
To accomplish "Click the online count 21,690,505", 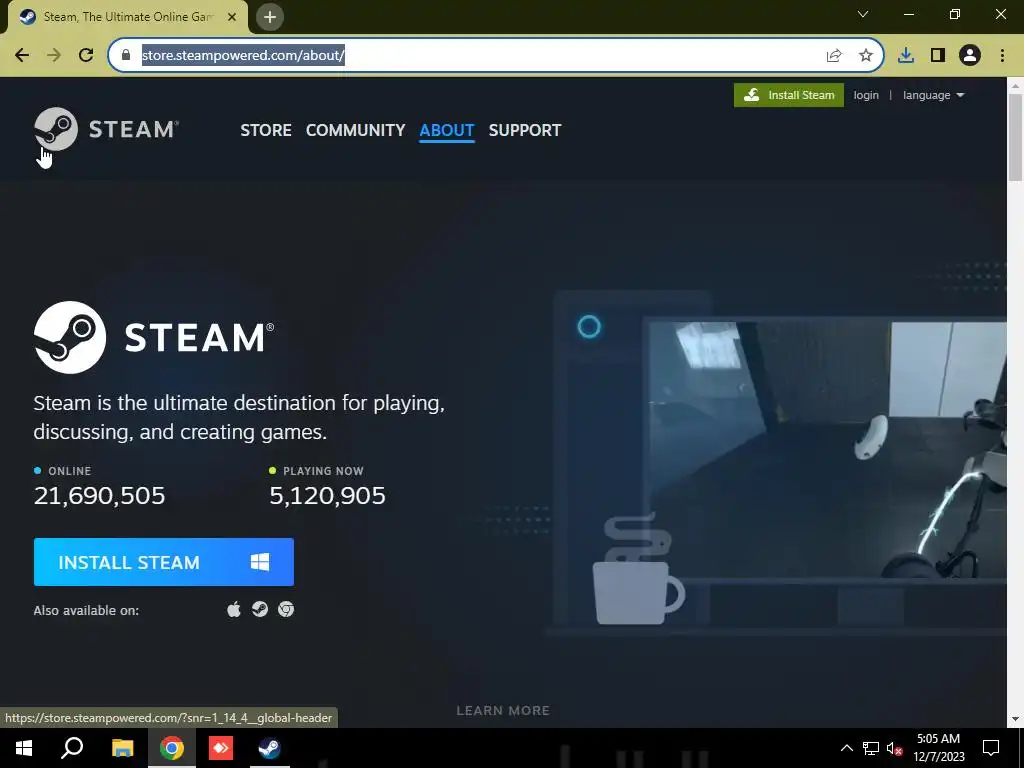I will tap(99, 496).
